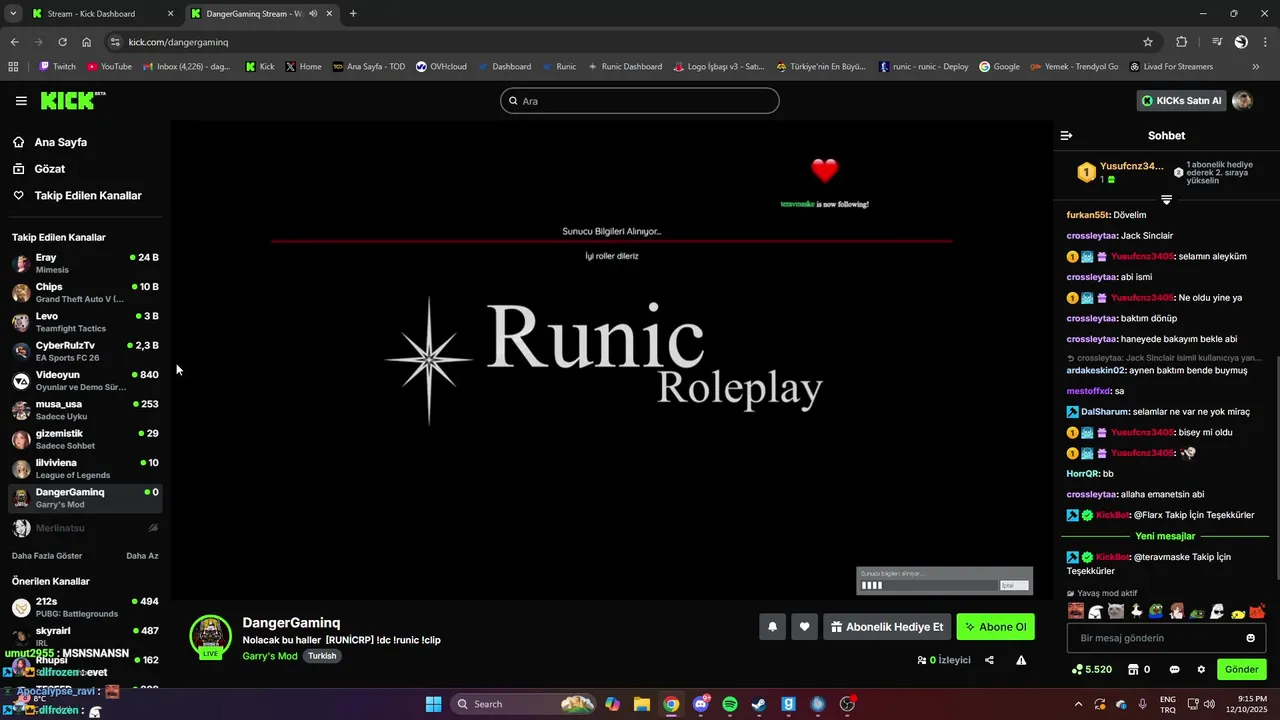1280x720 pixels.
Task: Click the red heart follow alert
Action: (824, 171)
